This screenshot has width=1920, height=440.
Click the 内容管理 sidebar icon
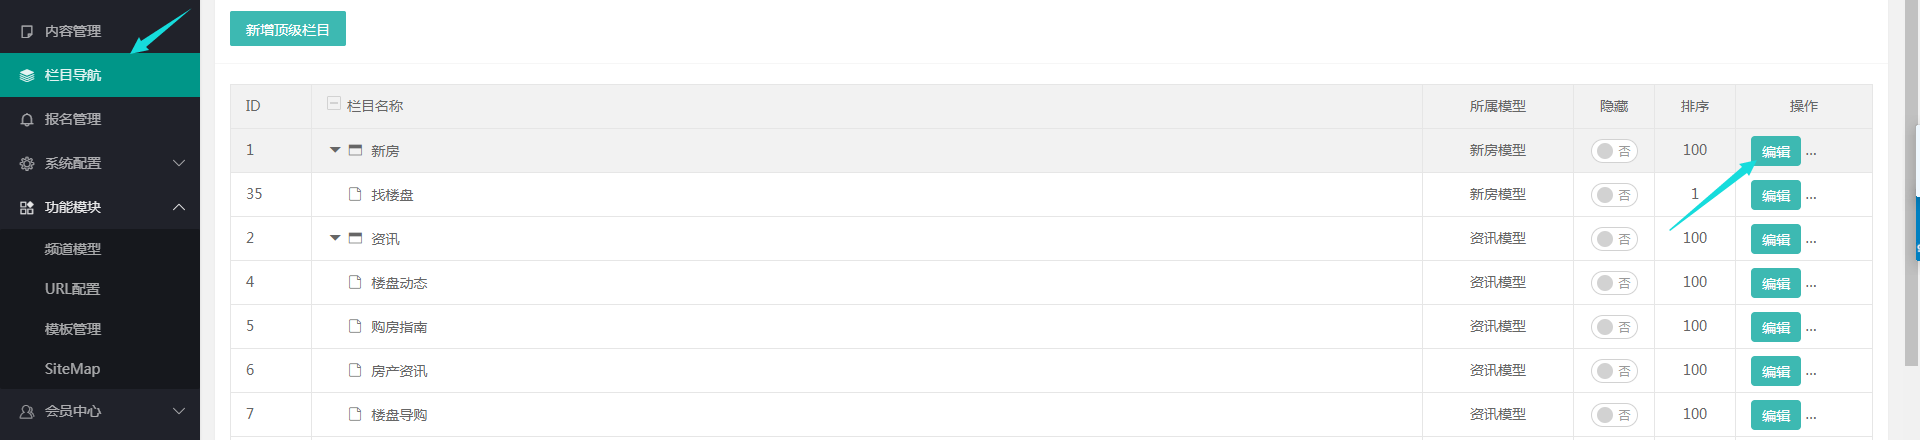(27, 32)
